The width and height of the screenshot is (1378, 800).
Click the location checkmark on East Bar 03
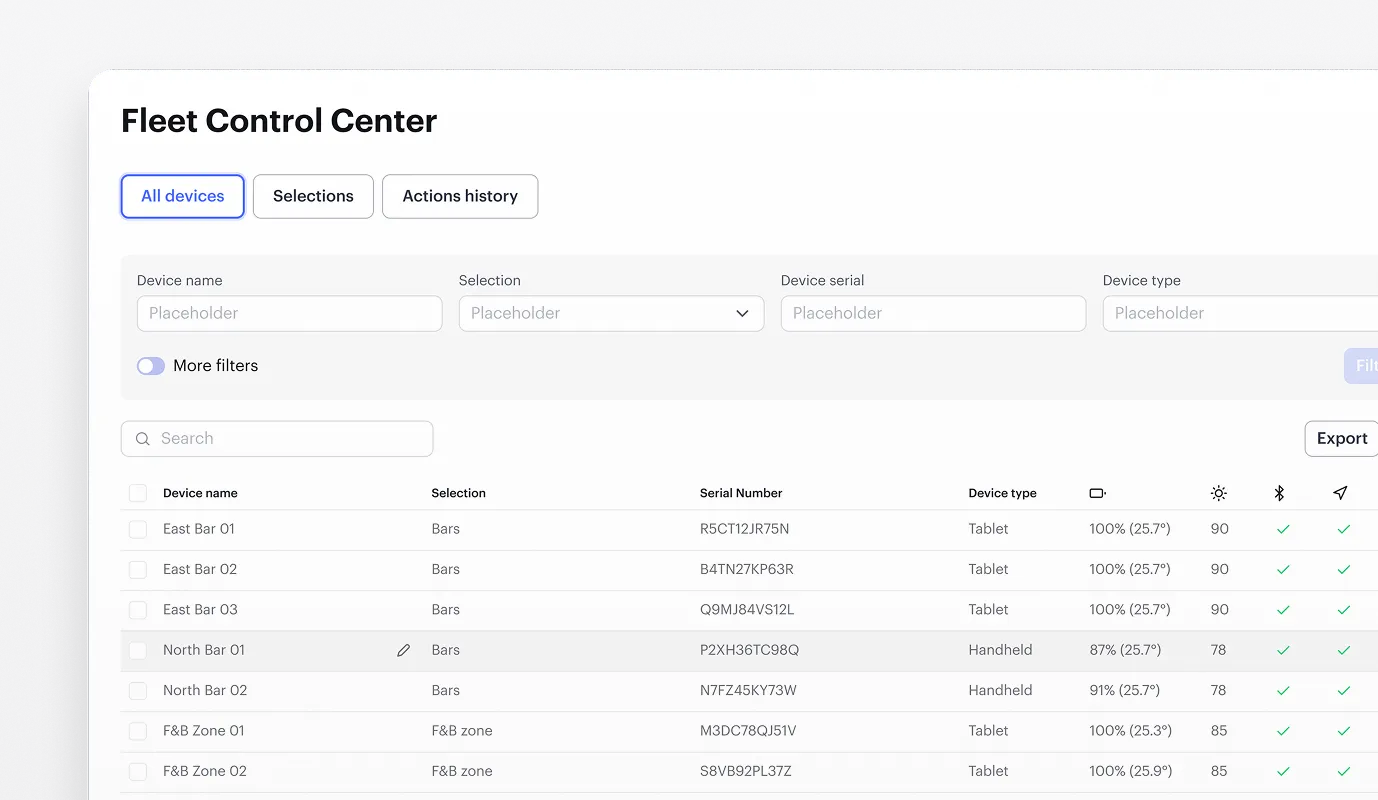(x=1344, y=609)
